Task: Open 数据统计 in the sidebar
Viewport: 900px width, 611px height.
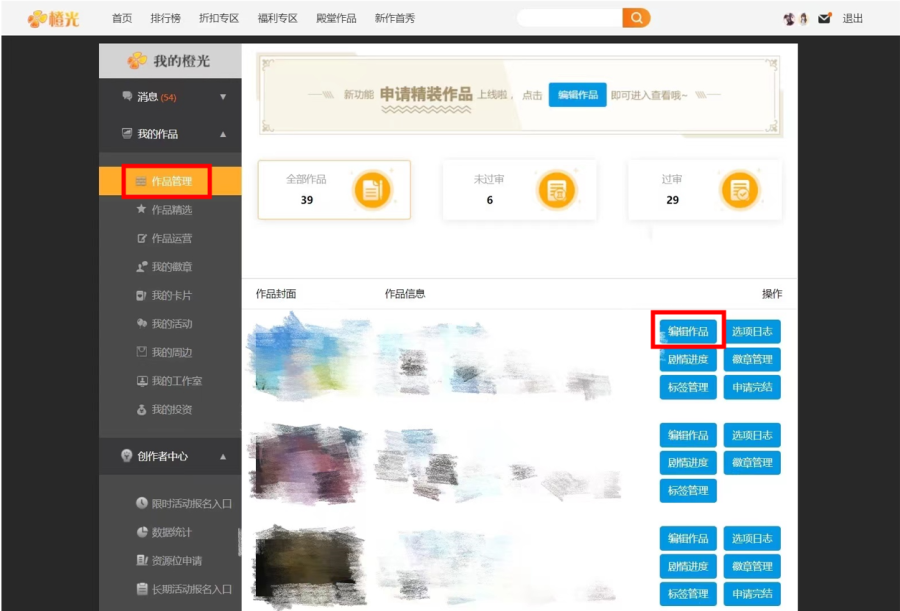Action: 171,532
